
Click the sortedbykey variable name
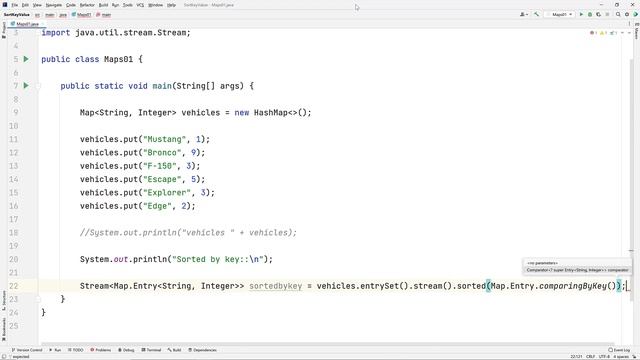tap(276, 286)
